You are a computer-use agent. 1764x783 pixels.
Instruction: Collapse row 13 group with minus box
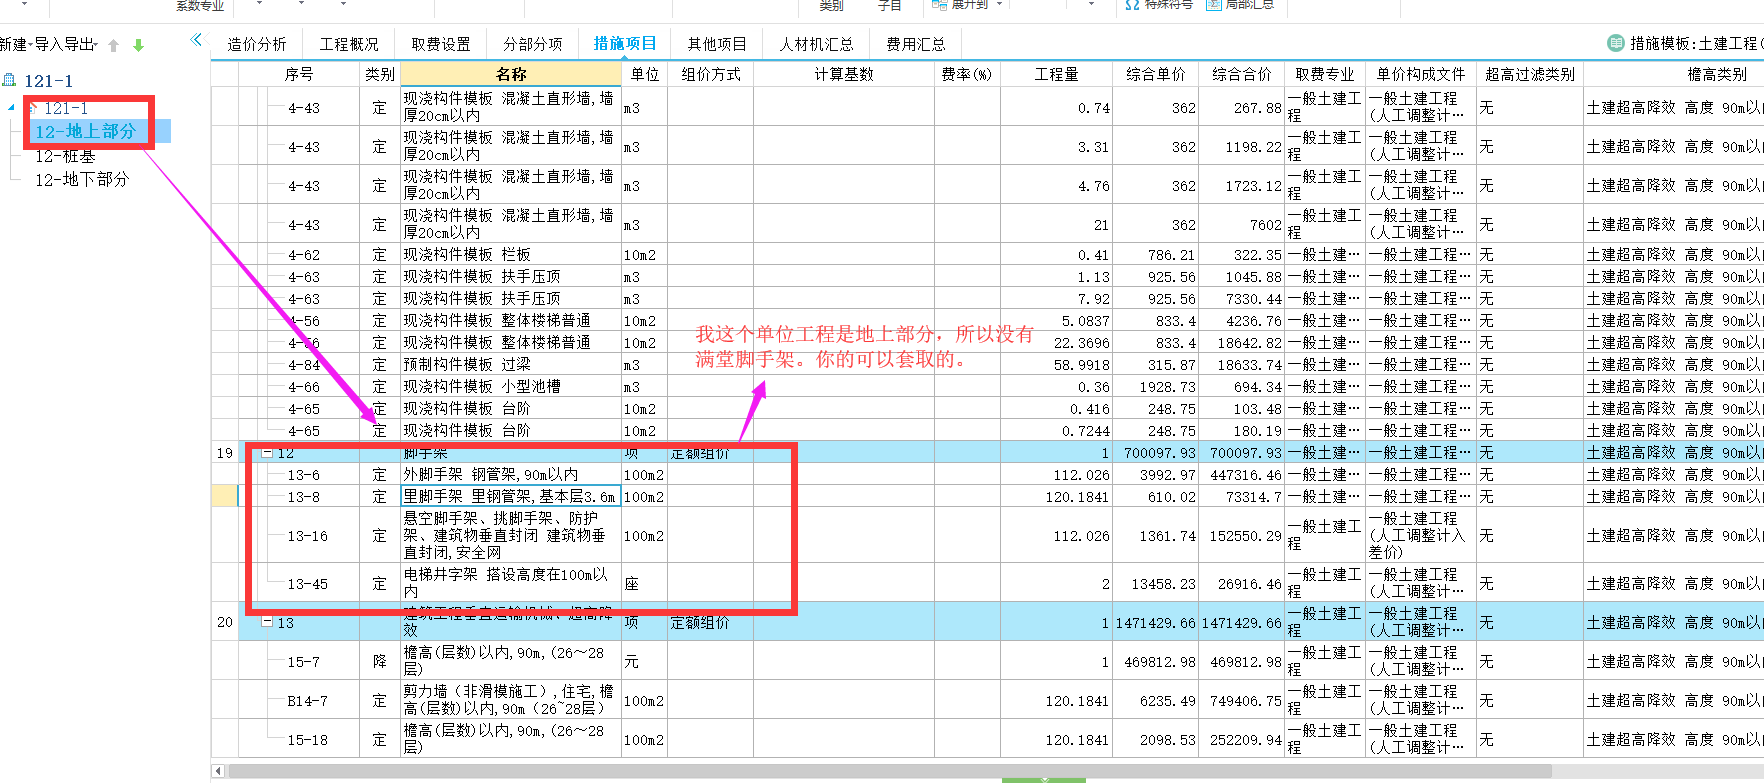tap(267, 622)
